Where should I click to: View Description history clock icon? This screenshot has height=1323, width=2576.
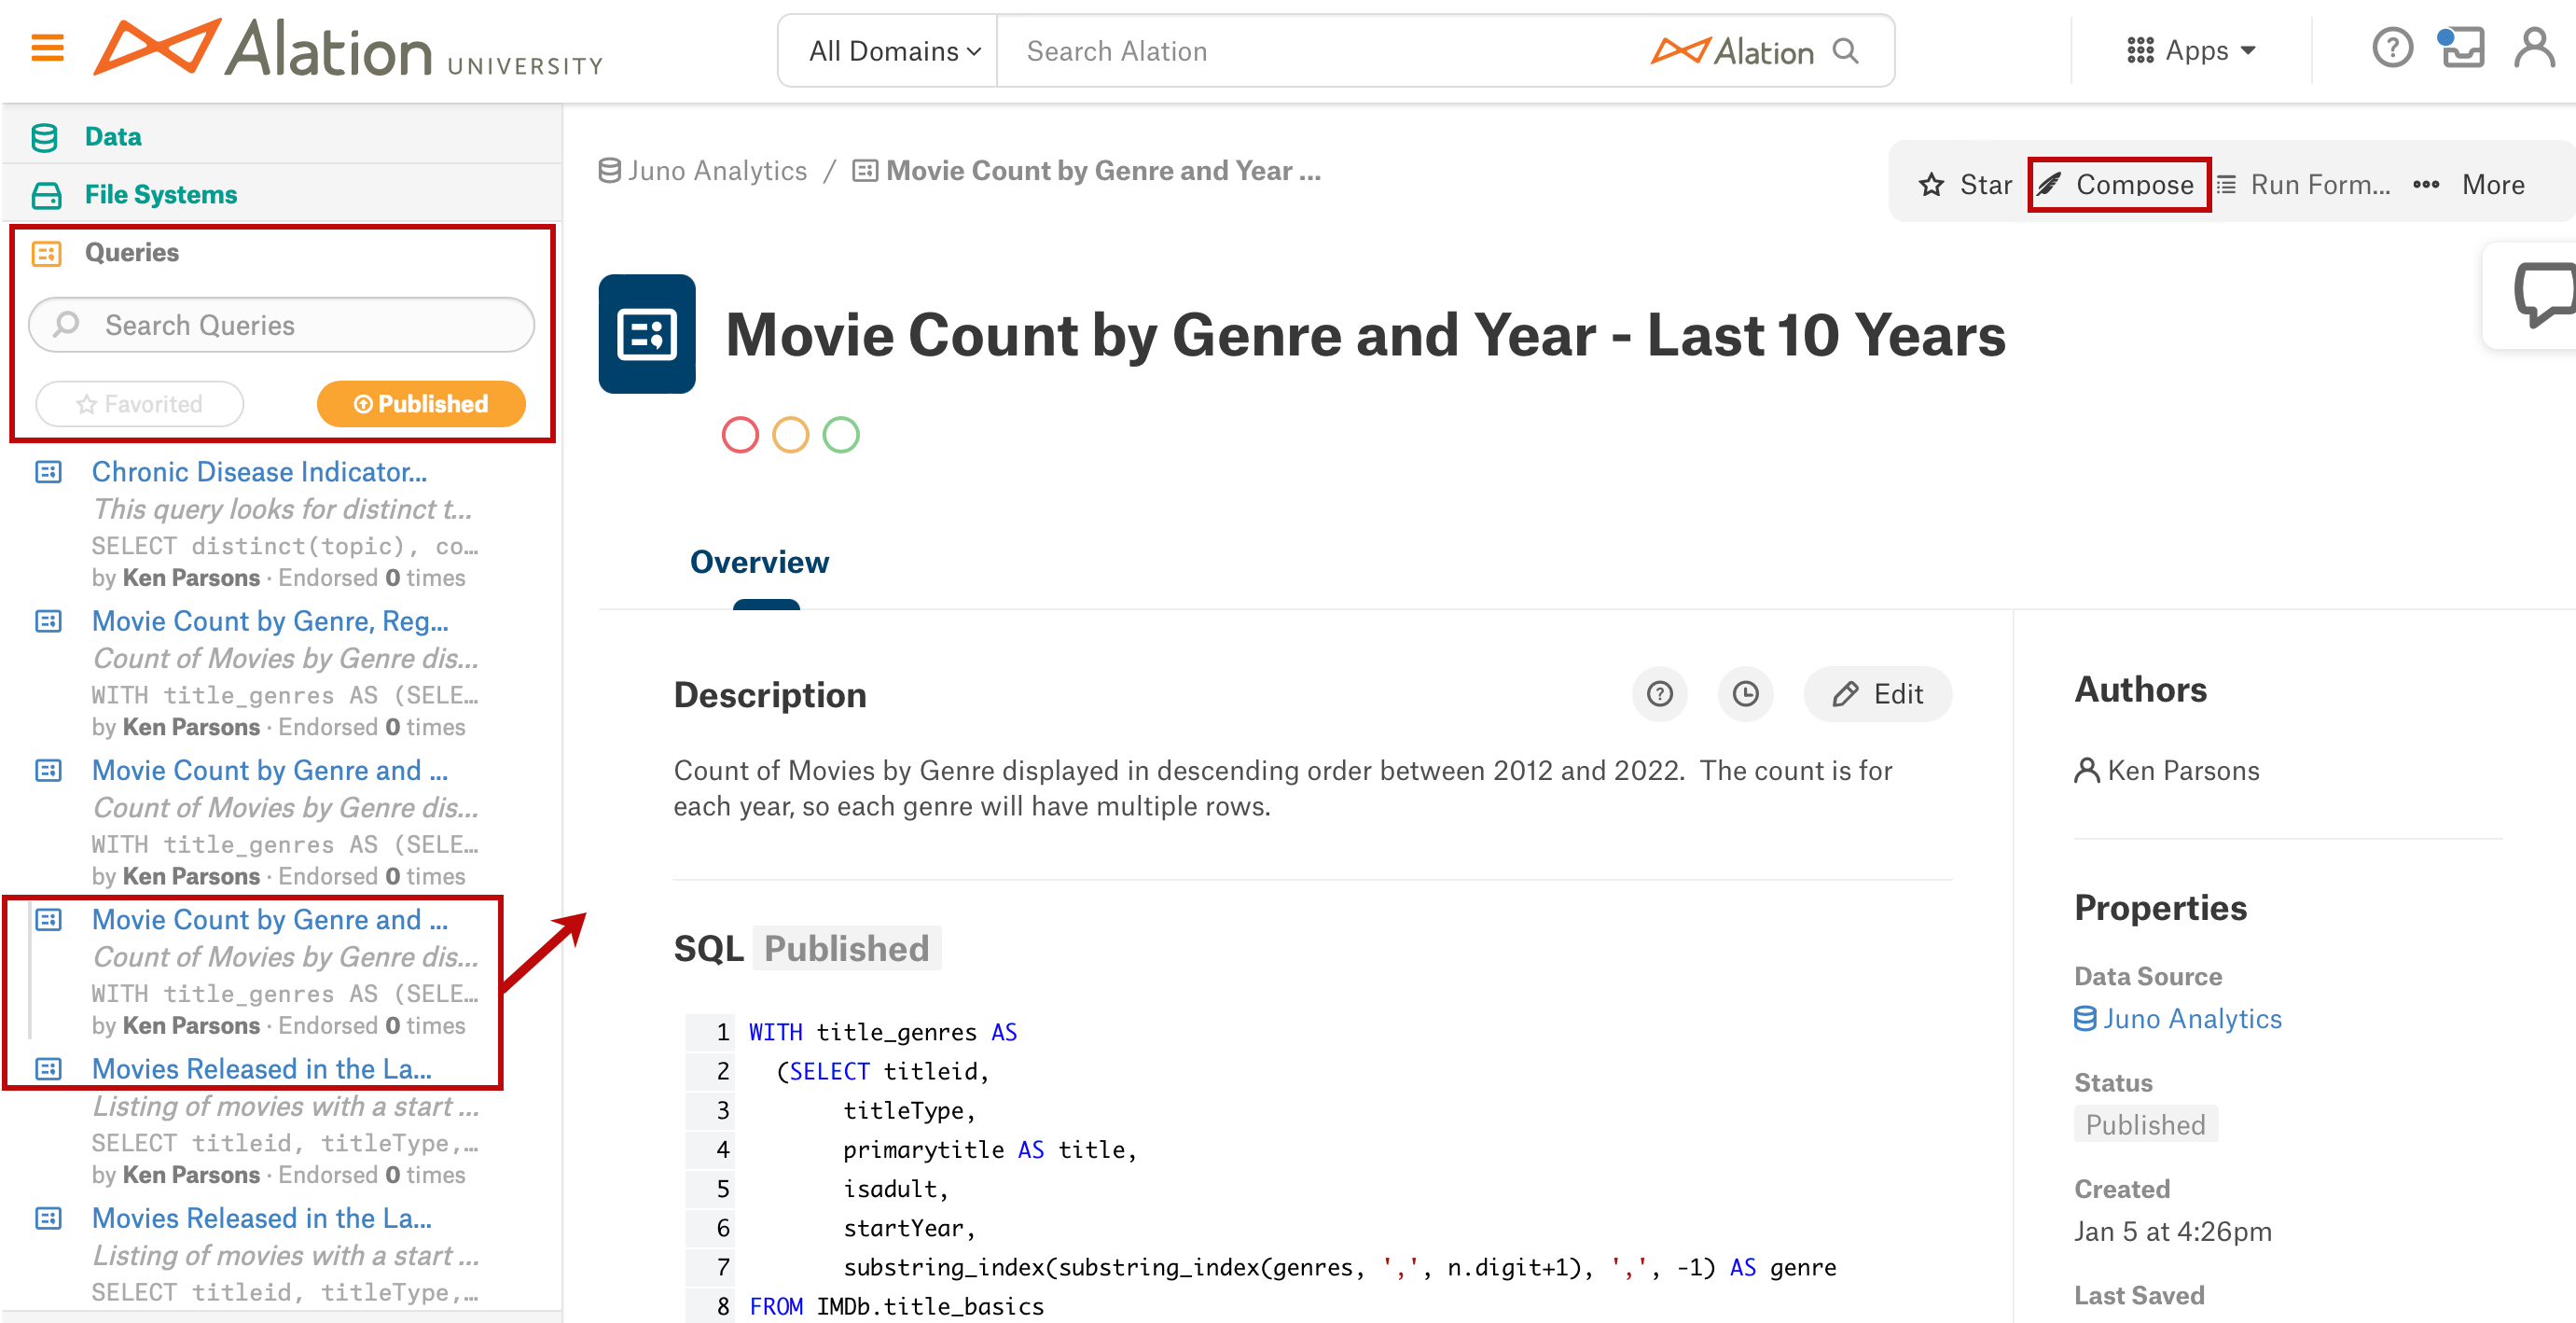(1745, 694)
